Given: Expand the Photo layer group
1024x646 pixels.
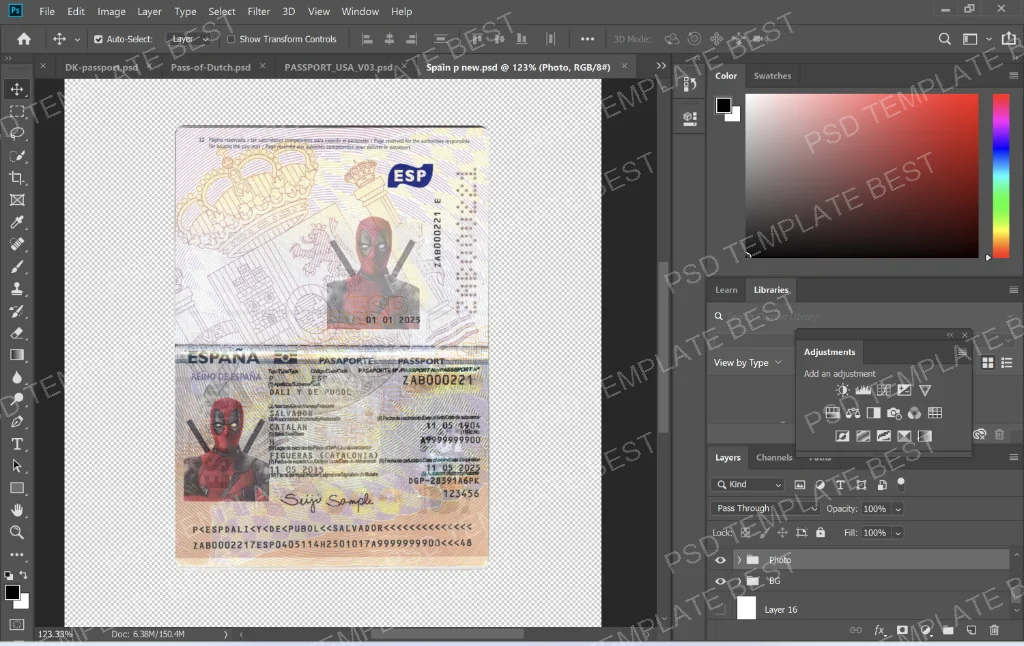Looking at the screenshot, I should 739,560.
